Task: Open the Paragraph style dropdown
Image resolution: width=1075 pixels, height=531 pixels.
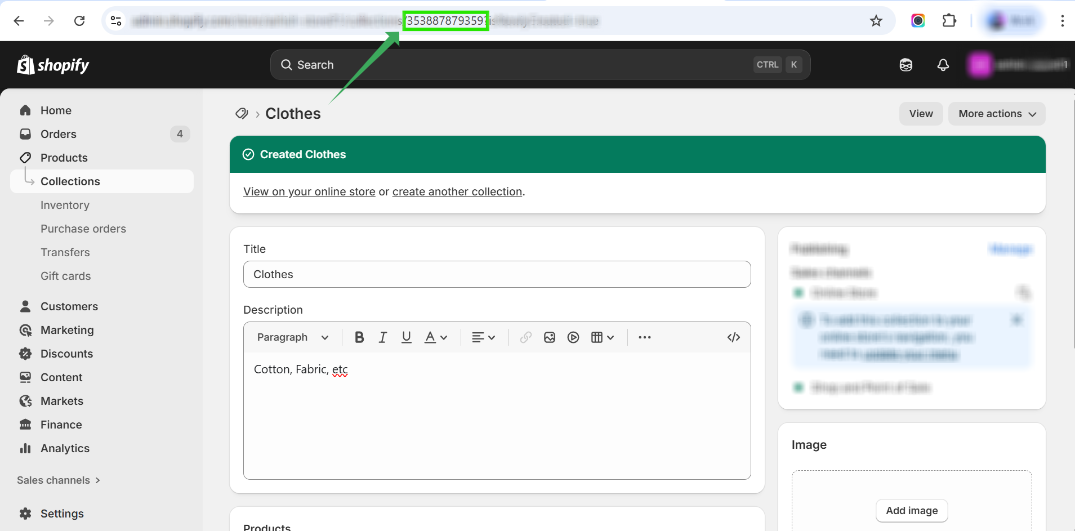Action: [293, 337]
